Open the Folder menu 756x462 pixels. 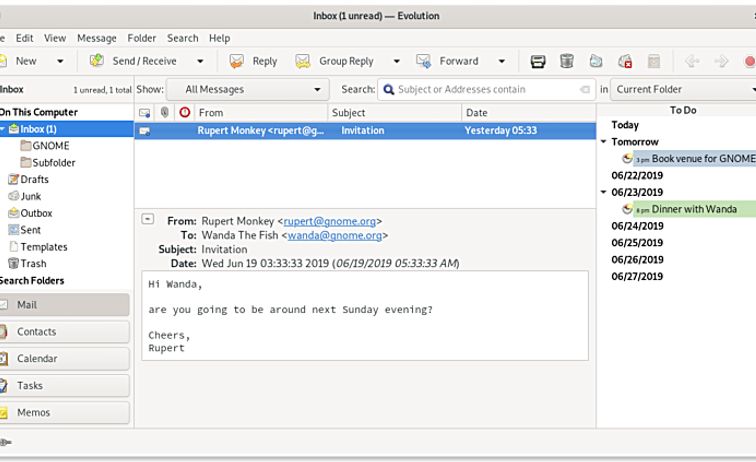pyautogui.click(x=142, y=38)
